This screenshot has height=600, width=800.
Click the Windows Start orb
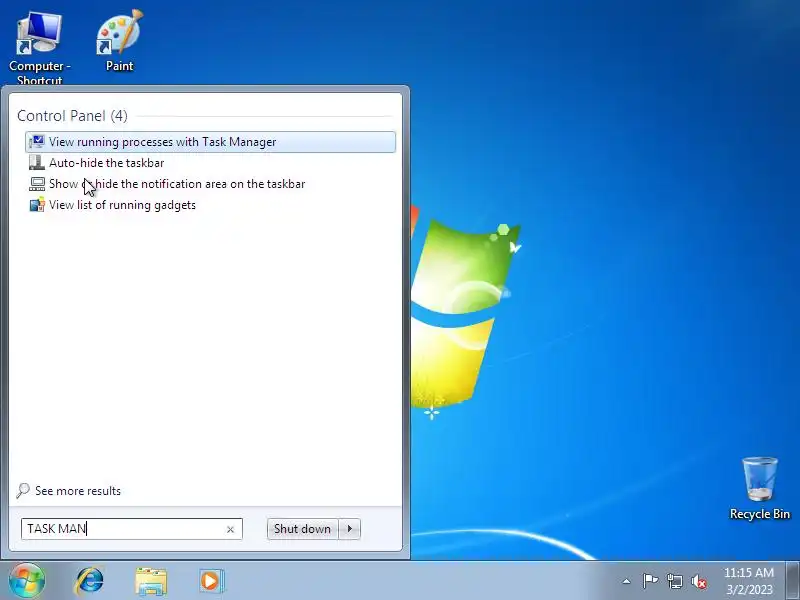point(27,581)
